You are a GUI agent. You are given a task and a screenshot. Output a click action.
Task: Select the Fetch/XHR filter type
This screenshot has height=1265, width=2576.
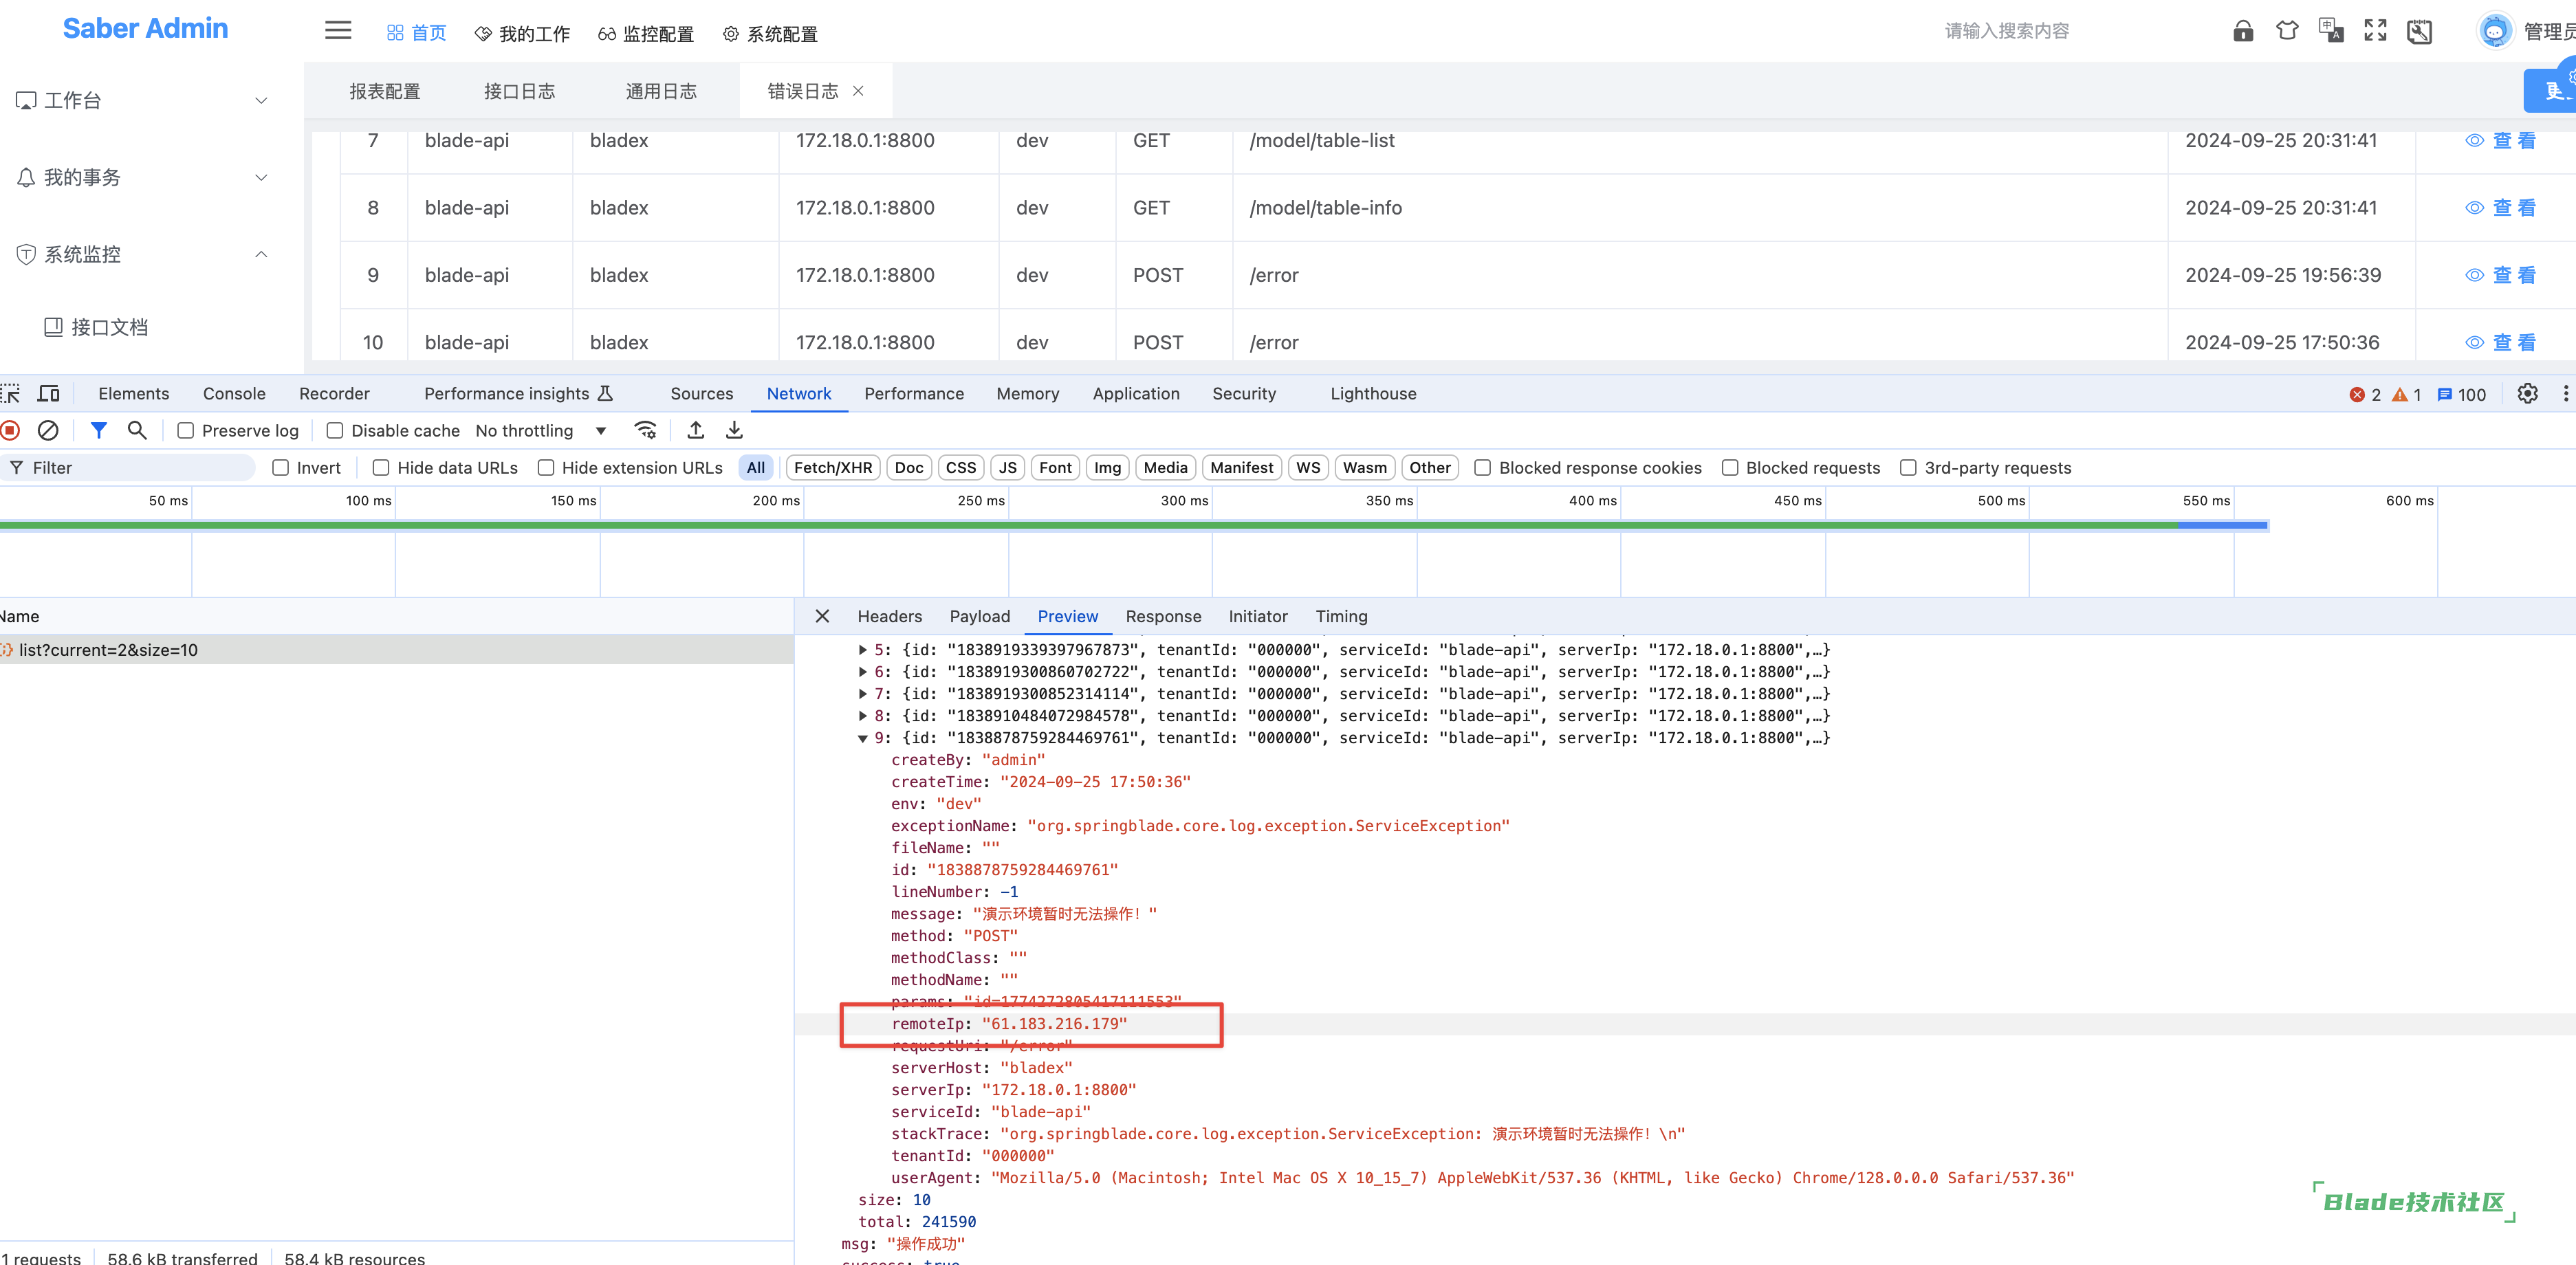(x=833, y=468)
